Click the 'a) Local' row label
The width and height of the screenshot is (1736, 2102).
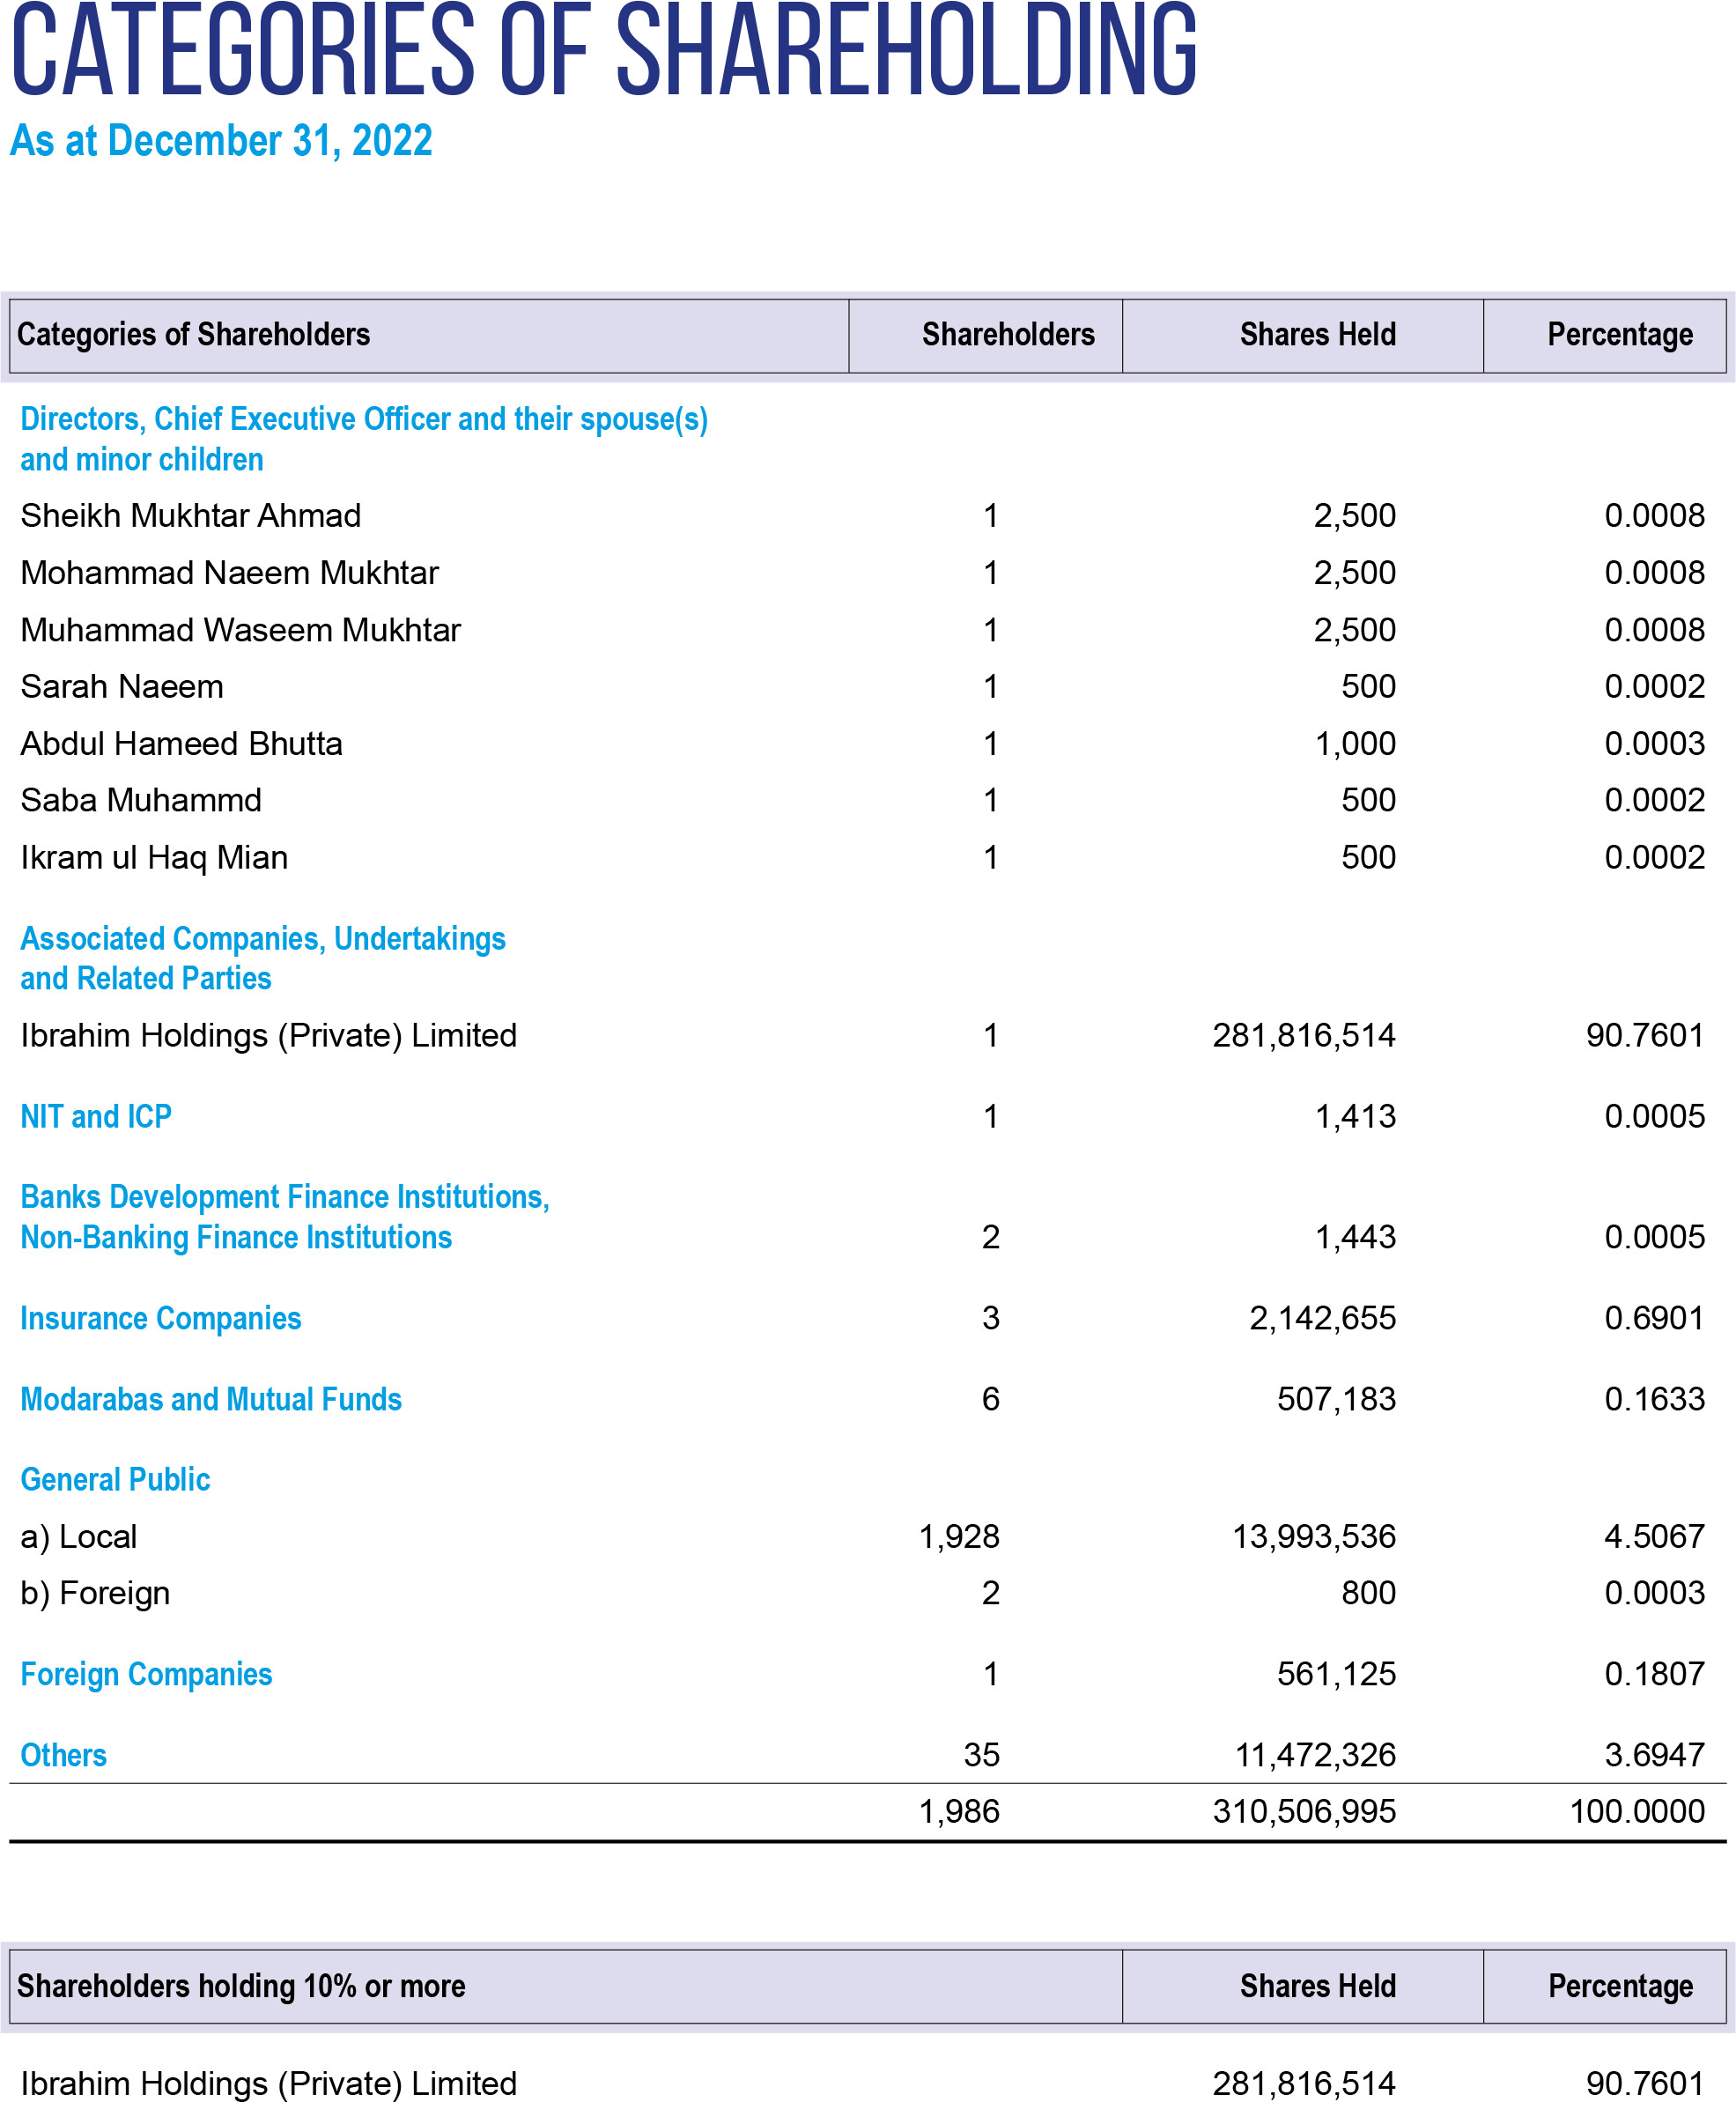click(x=79, y=1537)
